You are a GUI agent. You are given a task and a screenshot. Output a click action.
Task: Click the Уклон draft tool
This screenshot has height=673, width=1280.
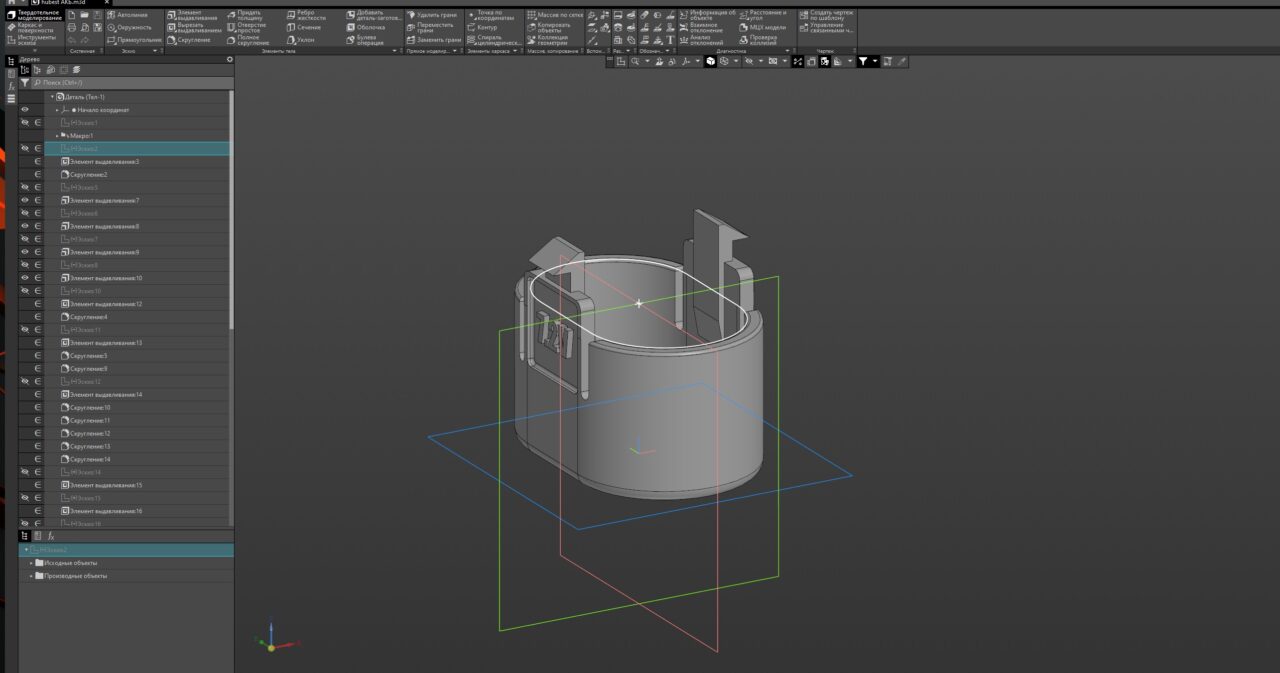(300, 40)
